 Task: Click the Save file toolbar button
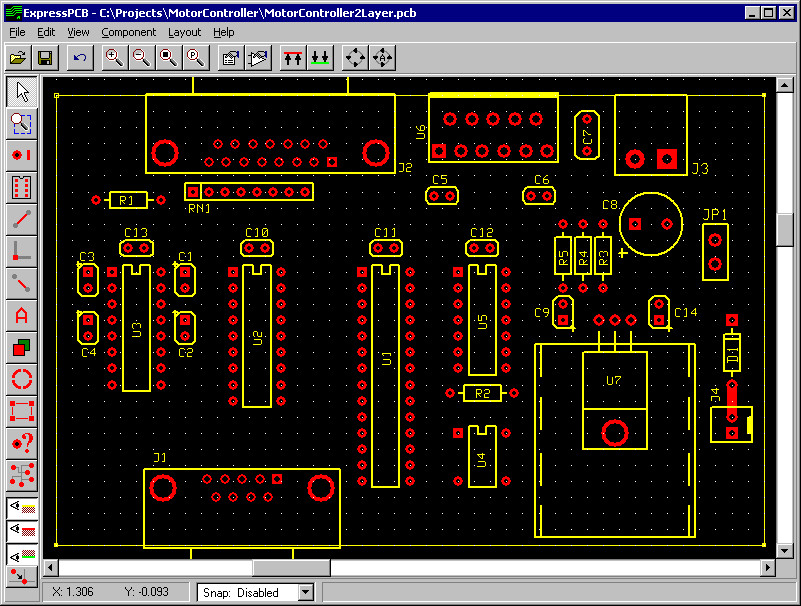45,58
